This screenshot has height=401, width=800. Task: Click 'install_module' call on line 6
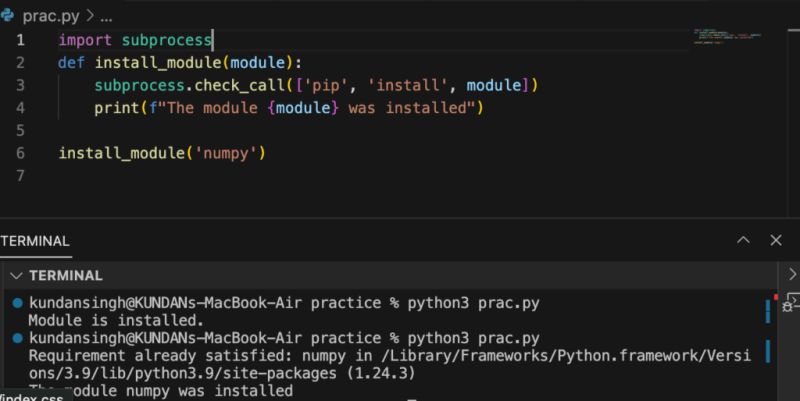[x=121, y=153]
